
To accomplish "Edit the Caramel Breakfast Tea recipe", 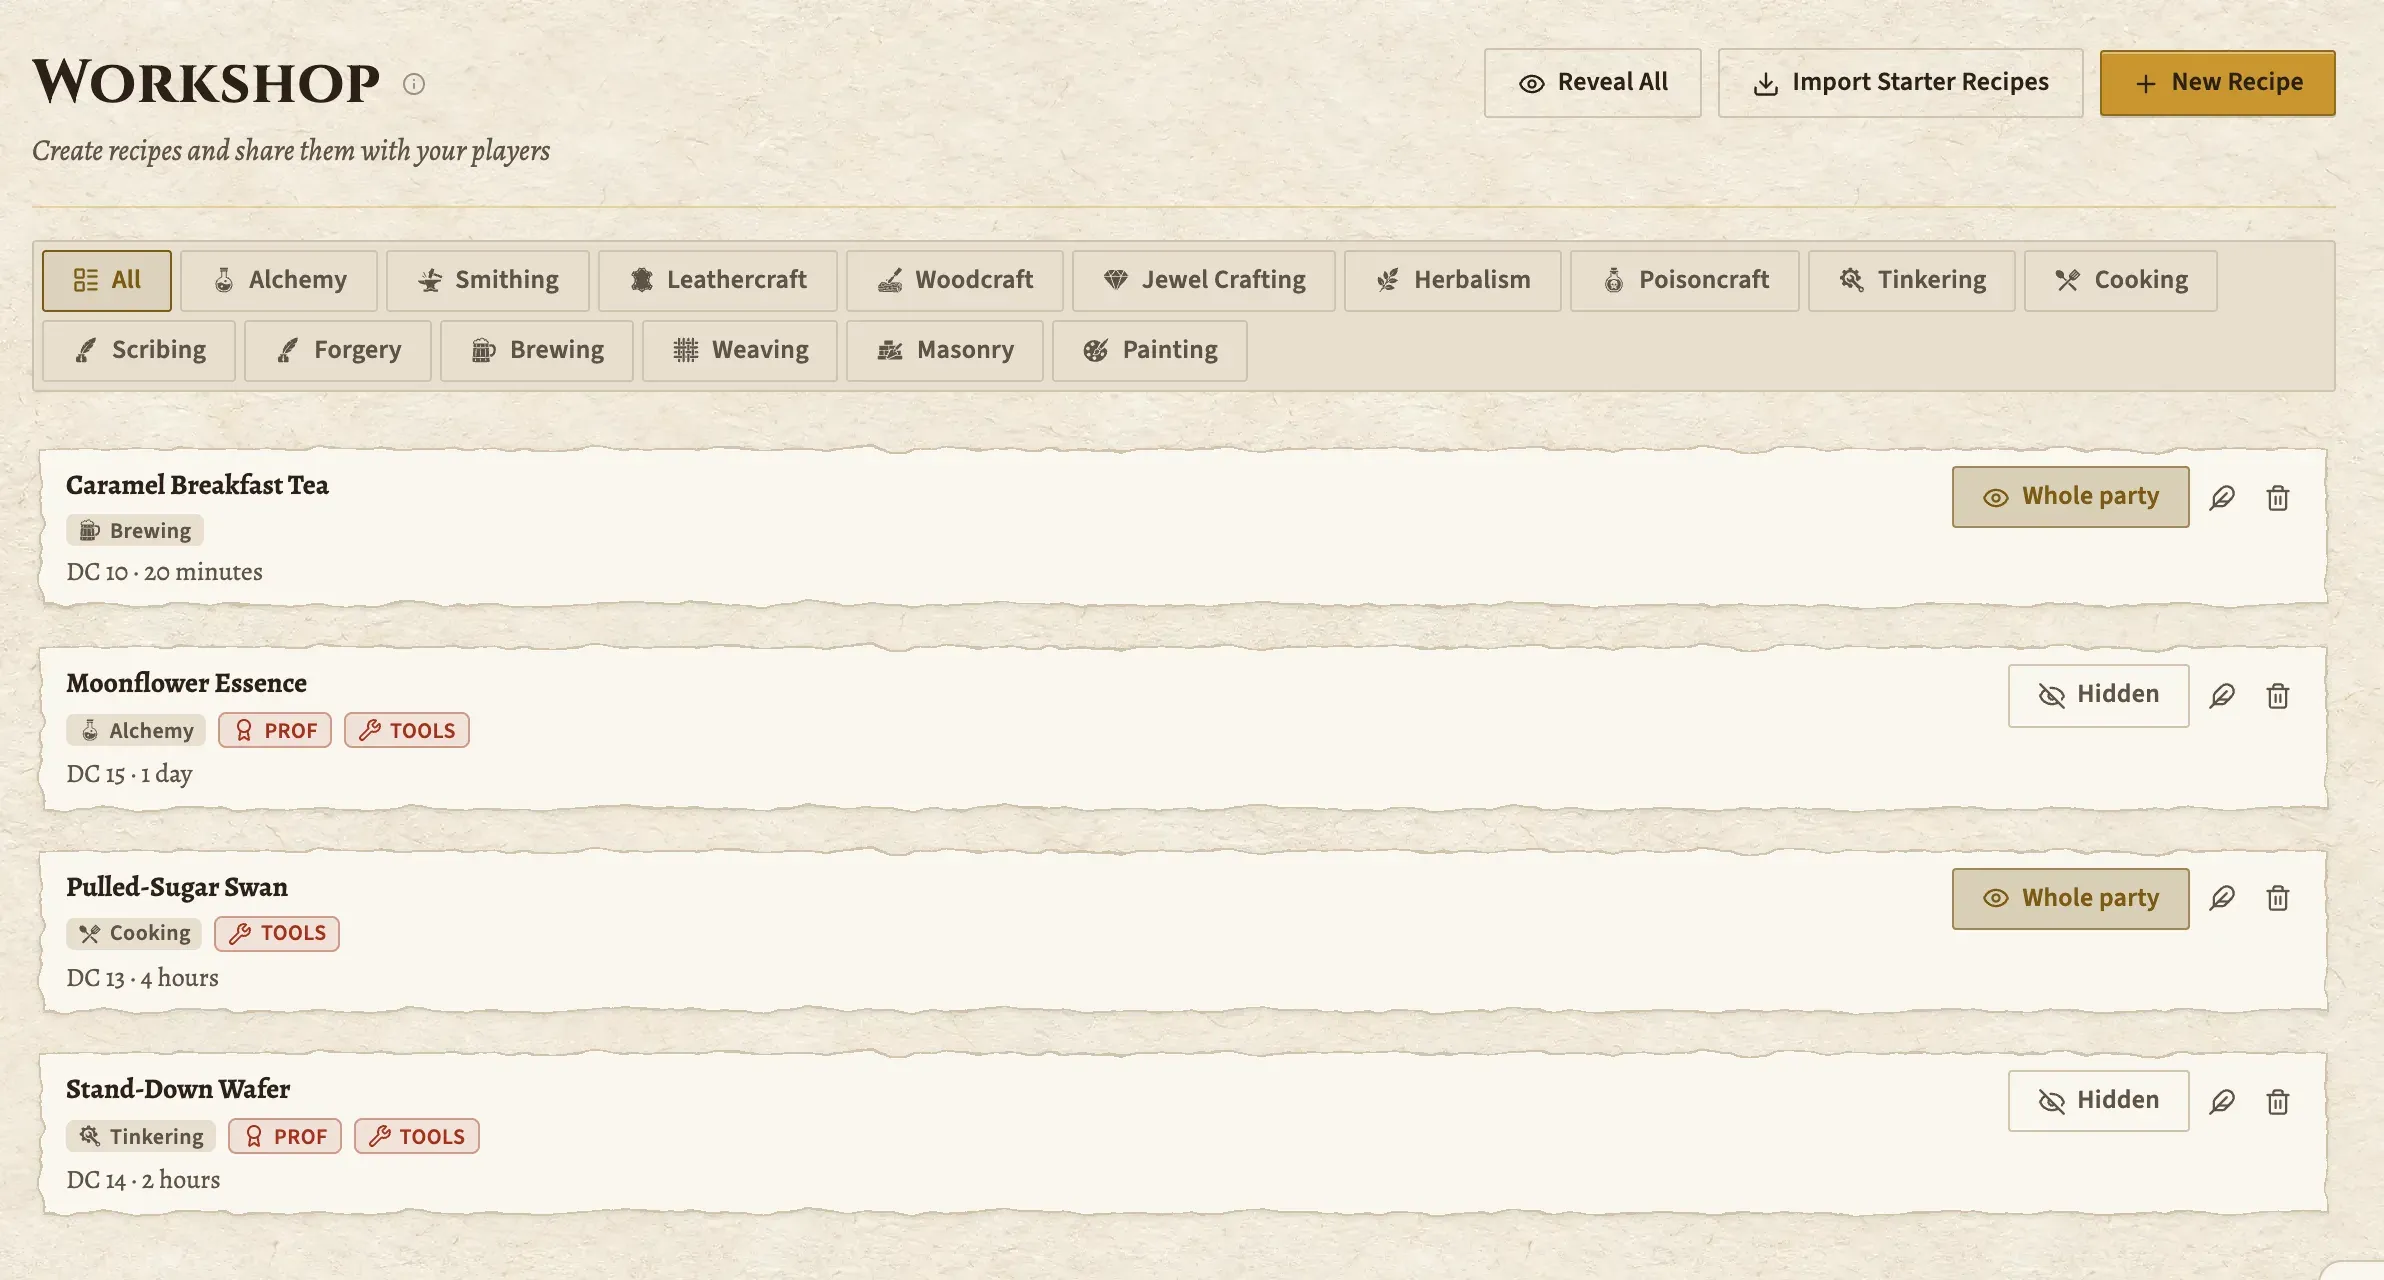I will [2222, 497].
